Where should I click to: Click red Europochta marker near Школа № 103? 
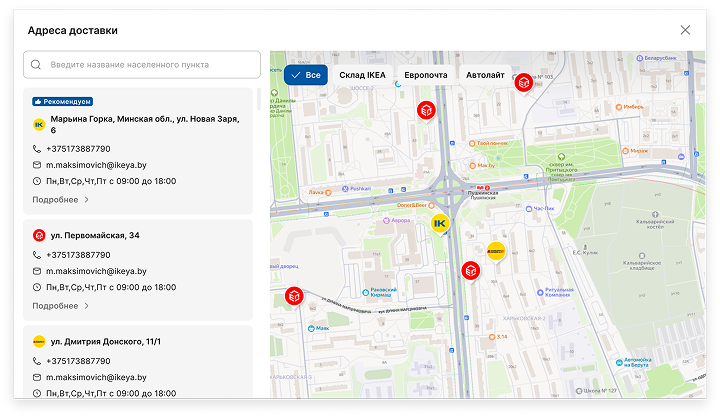click(x=523, y=83)
